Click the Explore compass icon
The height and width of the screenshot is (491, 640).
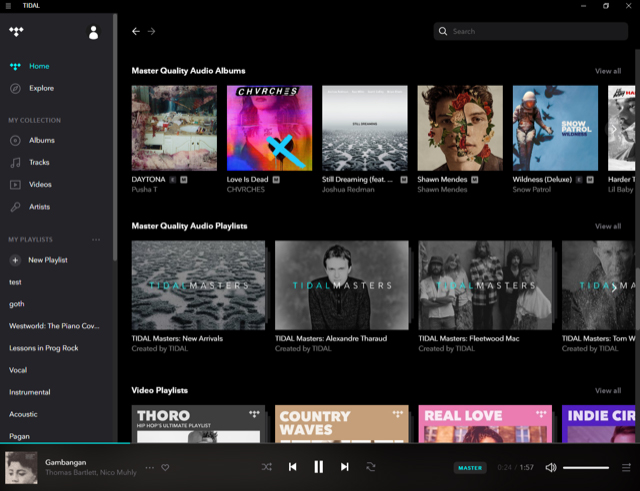pyautogui.click(x=15, y=88)
